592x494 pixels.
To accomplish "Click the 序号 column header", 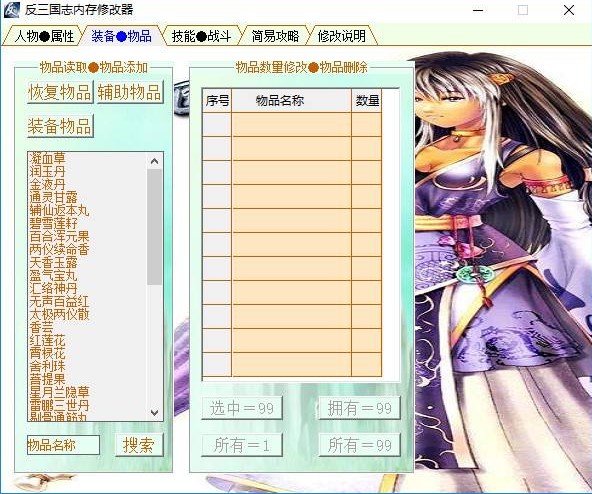I will pyautogui.click(x=217, y=100).
